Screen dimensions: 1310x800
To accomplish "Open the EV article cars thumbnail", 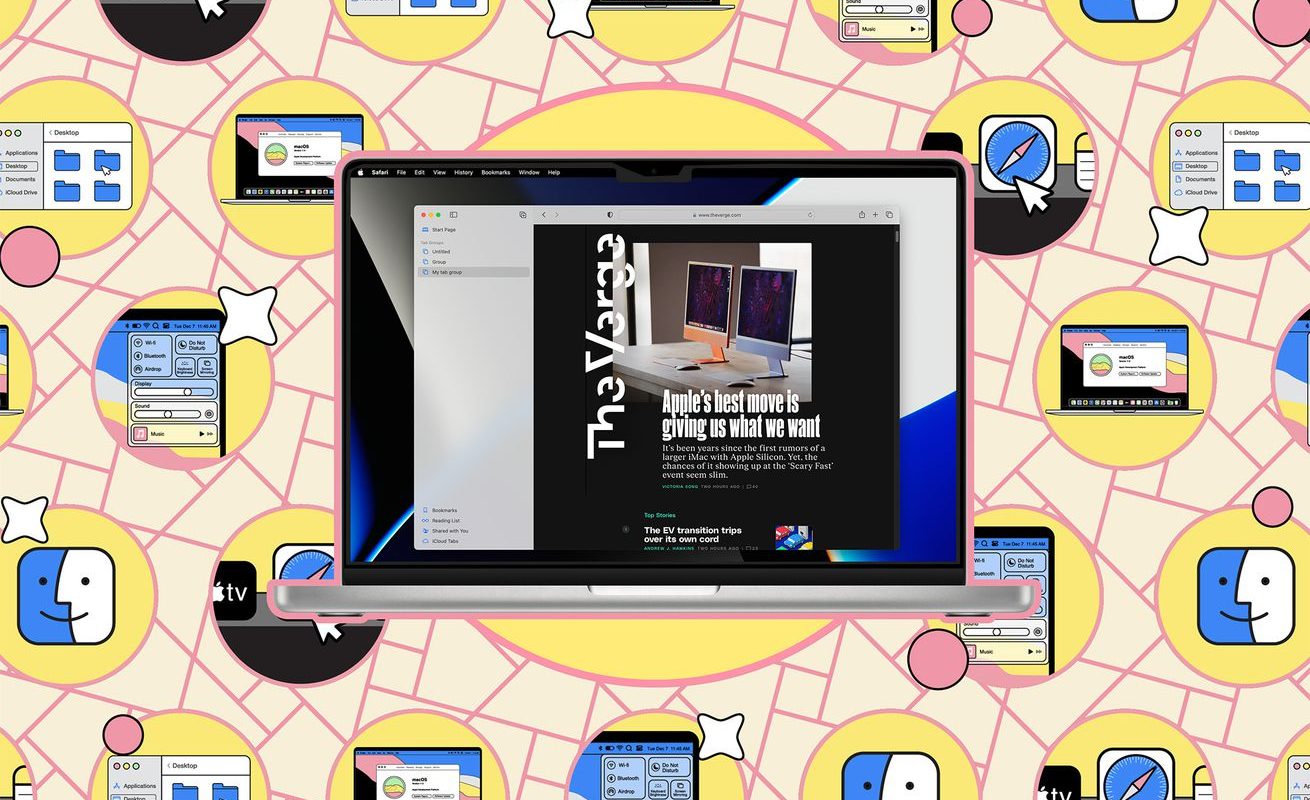I will [x=794, y=538].
